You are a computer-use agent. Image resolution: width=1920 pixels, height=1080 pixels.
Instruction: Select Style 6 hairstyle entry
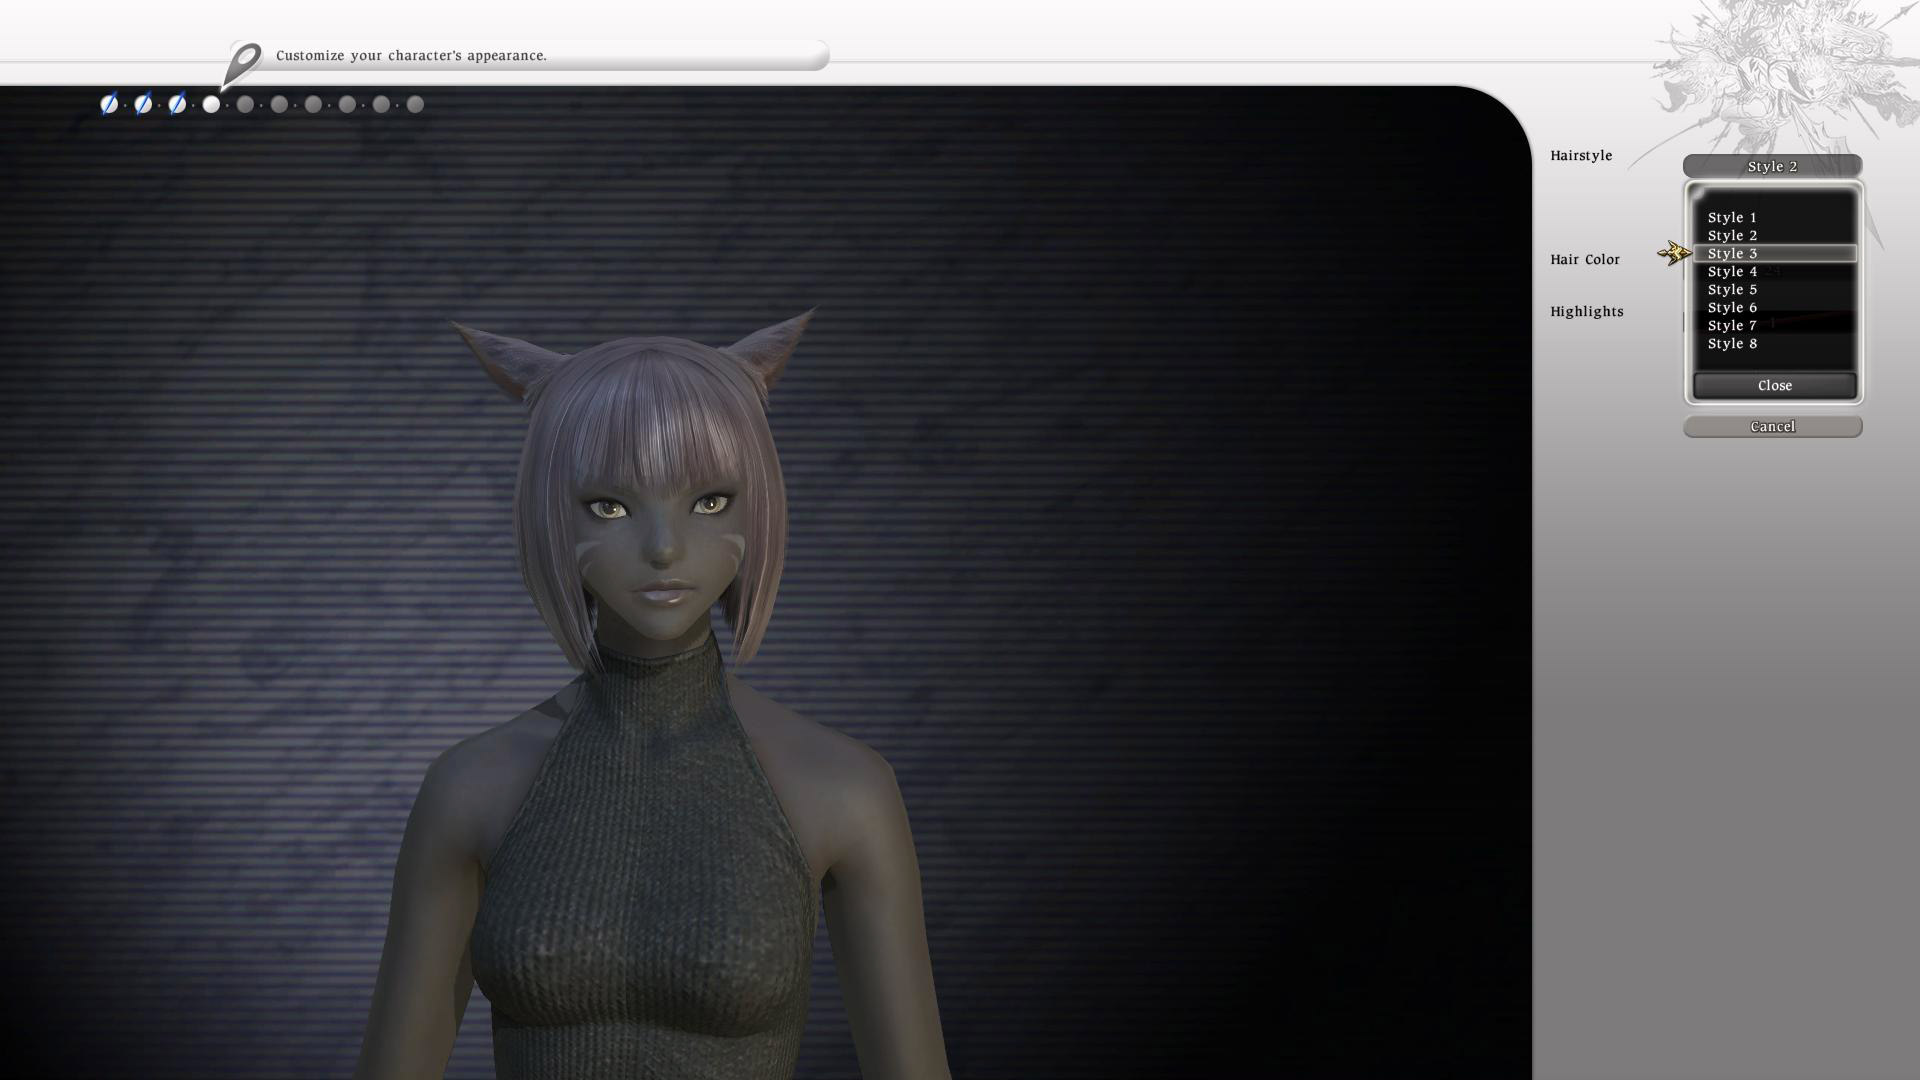(x=1732, y=307)
